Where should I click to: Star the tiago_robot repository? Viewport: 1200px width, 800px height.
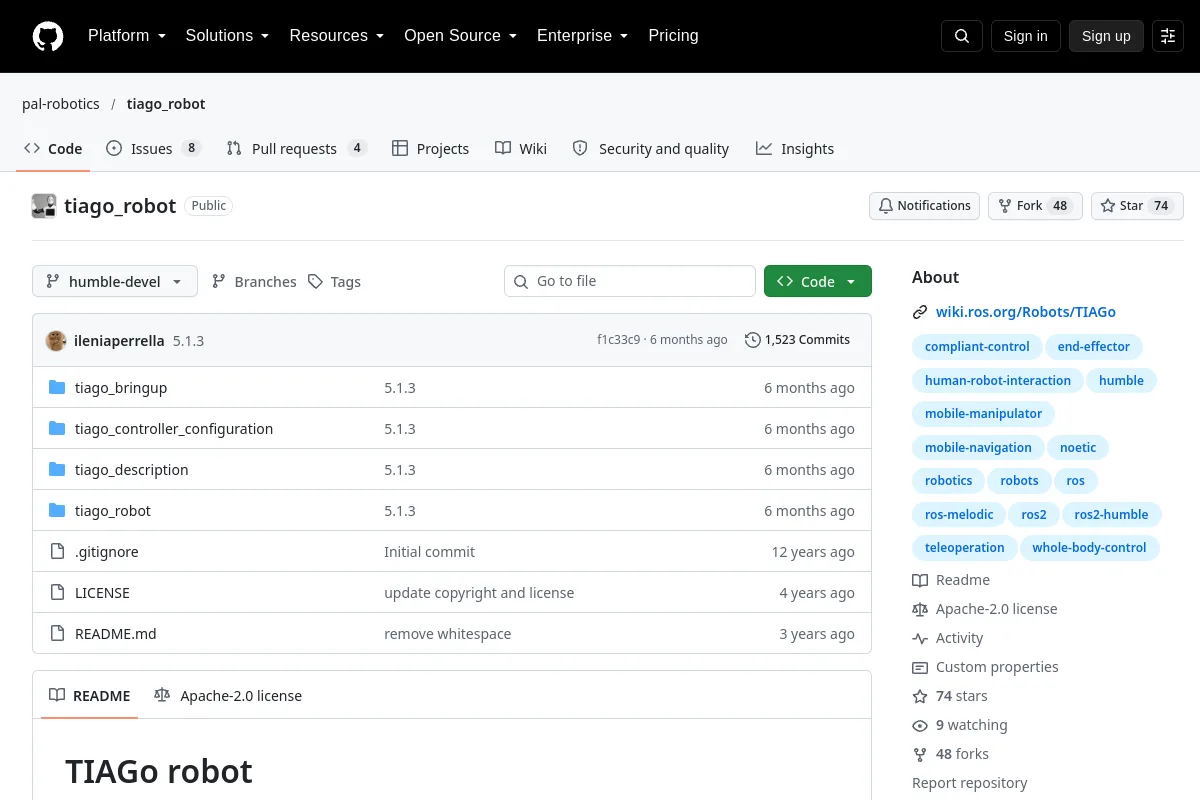tap(1137, 206)
